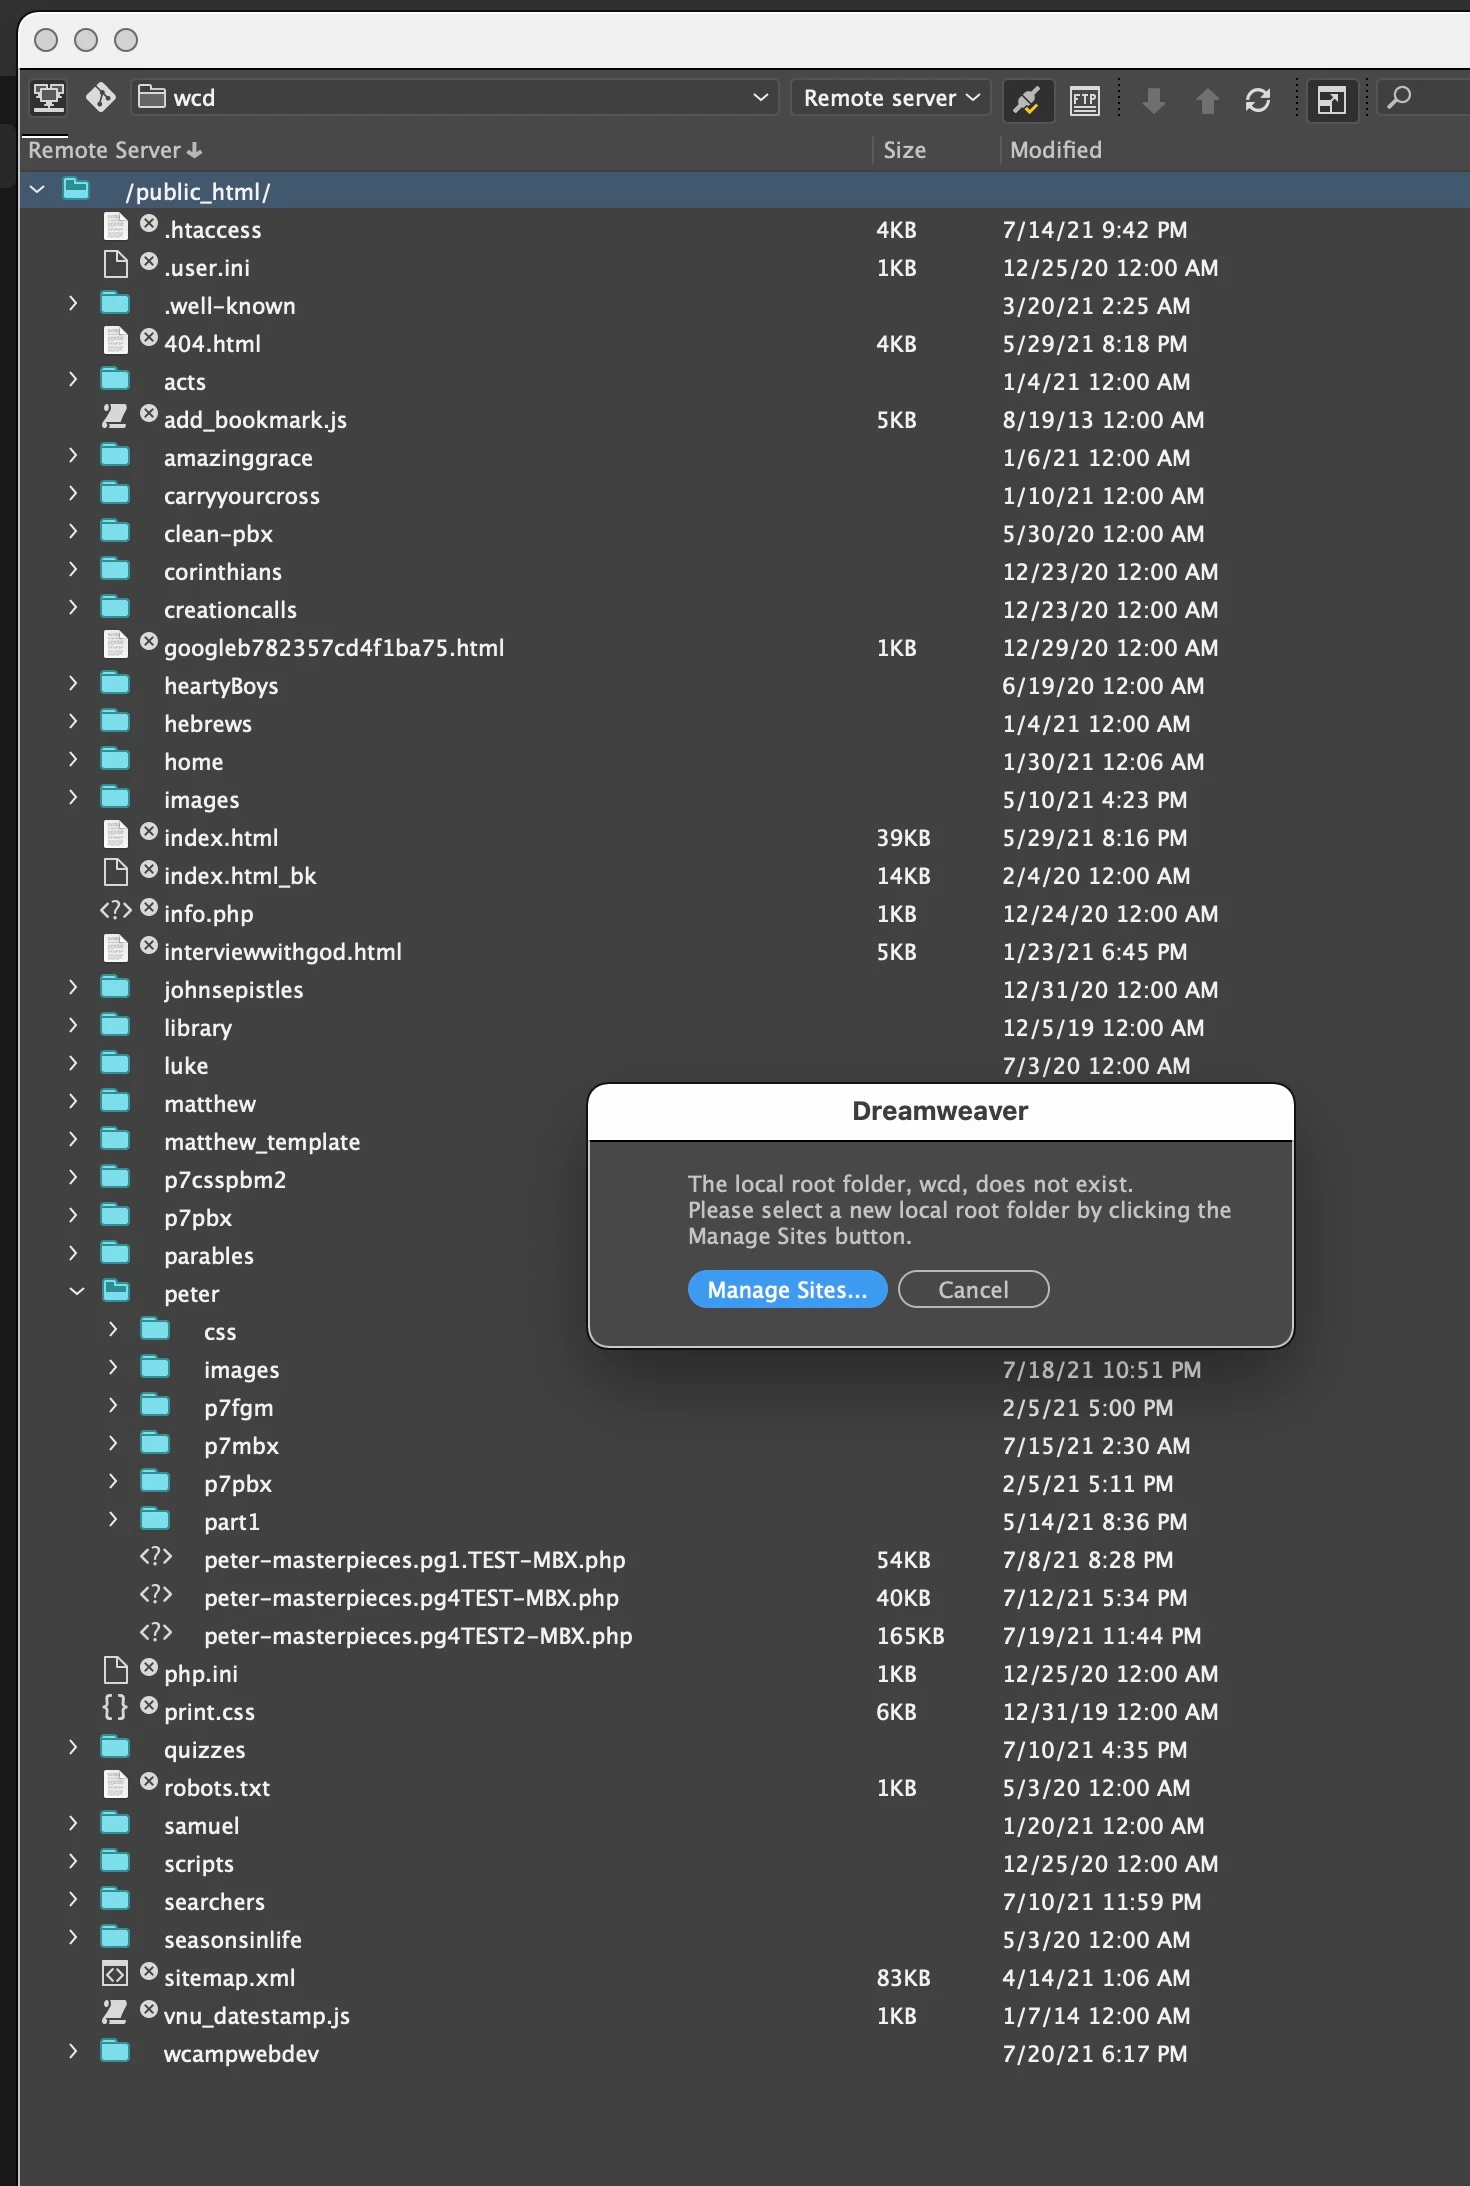Screen dimensions: 1470x2186
Task: Expand the heartyBoys folder
Action: tap(73, 683)
